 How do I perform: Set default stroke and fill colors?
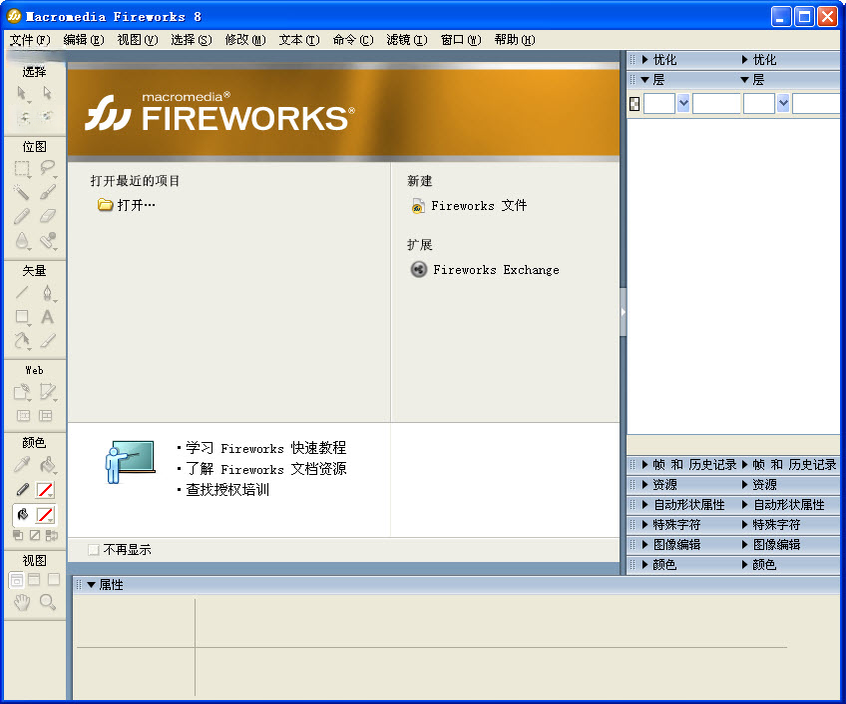tap(18, 535)
